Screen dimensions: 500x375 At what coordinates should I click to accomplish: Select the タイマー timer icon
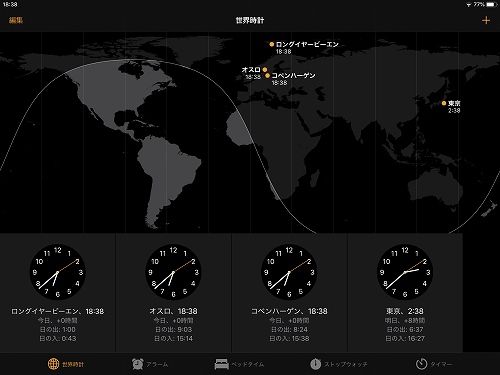(421, 364)
